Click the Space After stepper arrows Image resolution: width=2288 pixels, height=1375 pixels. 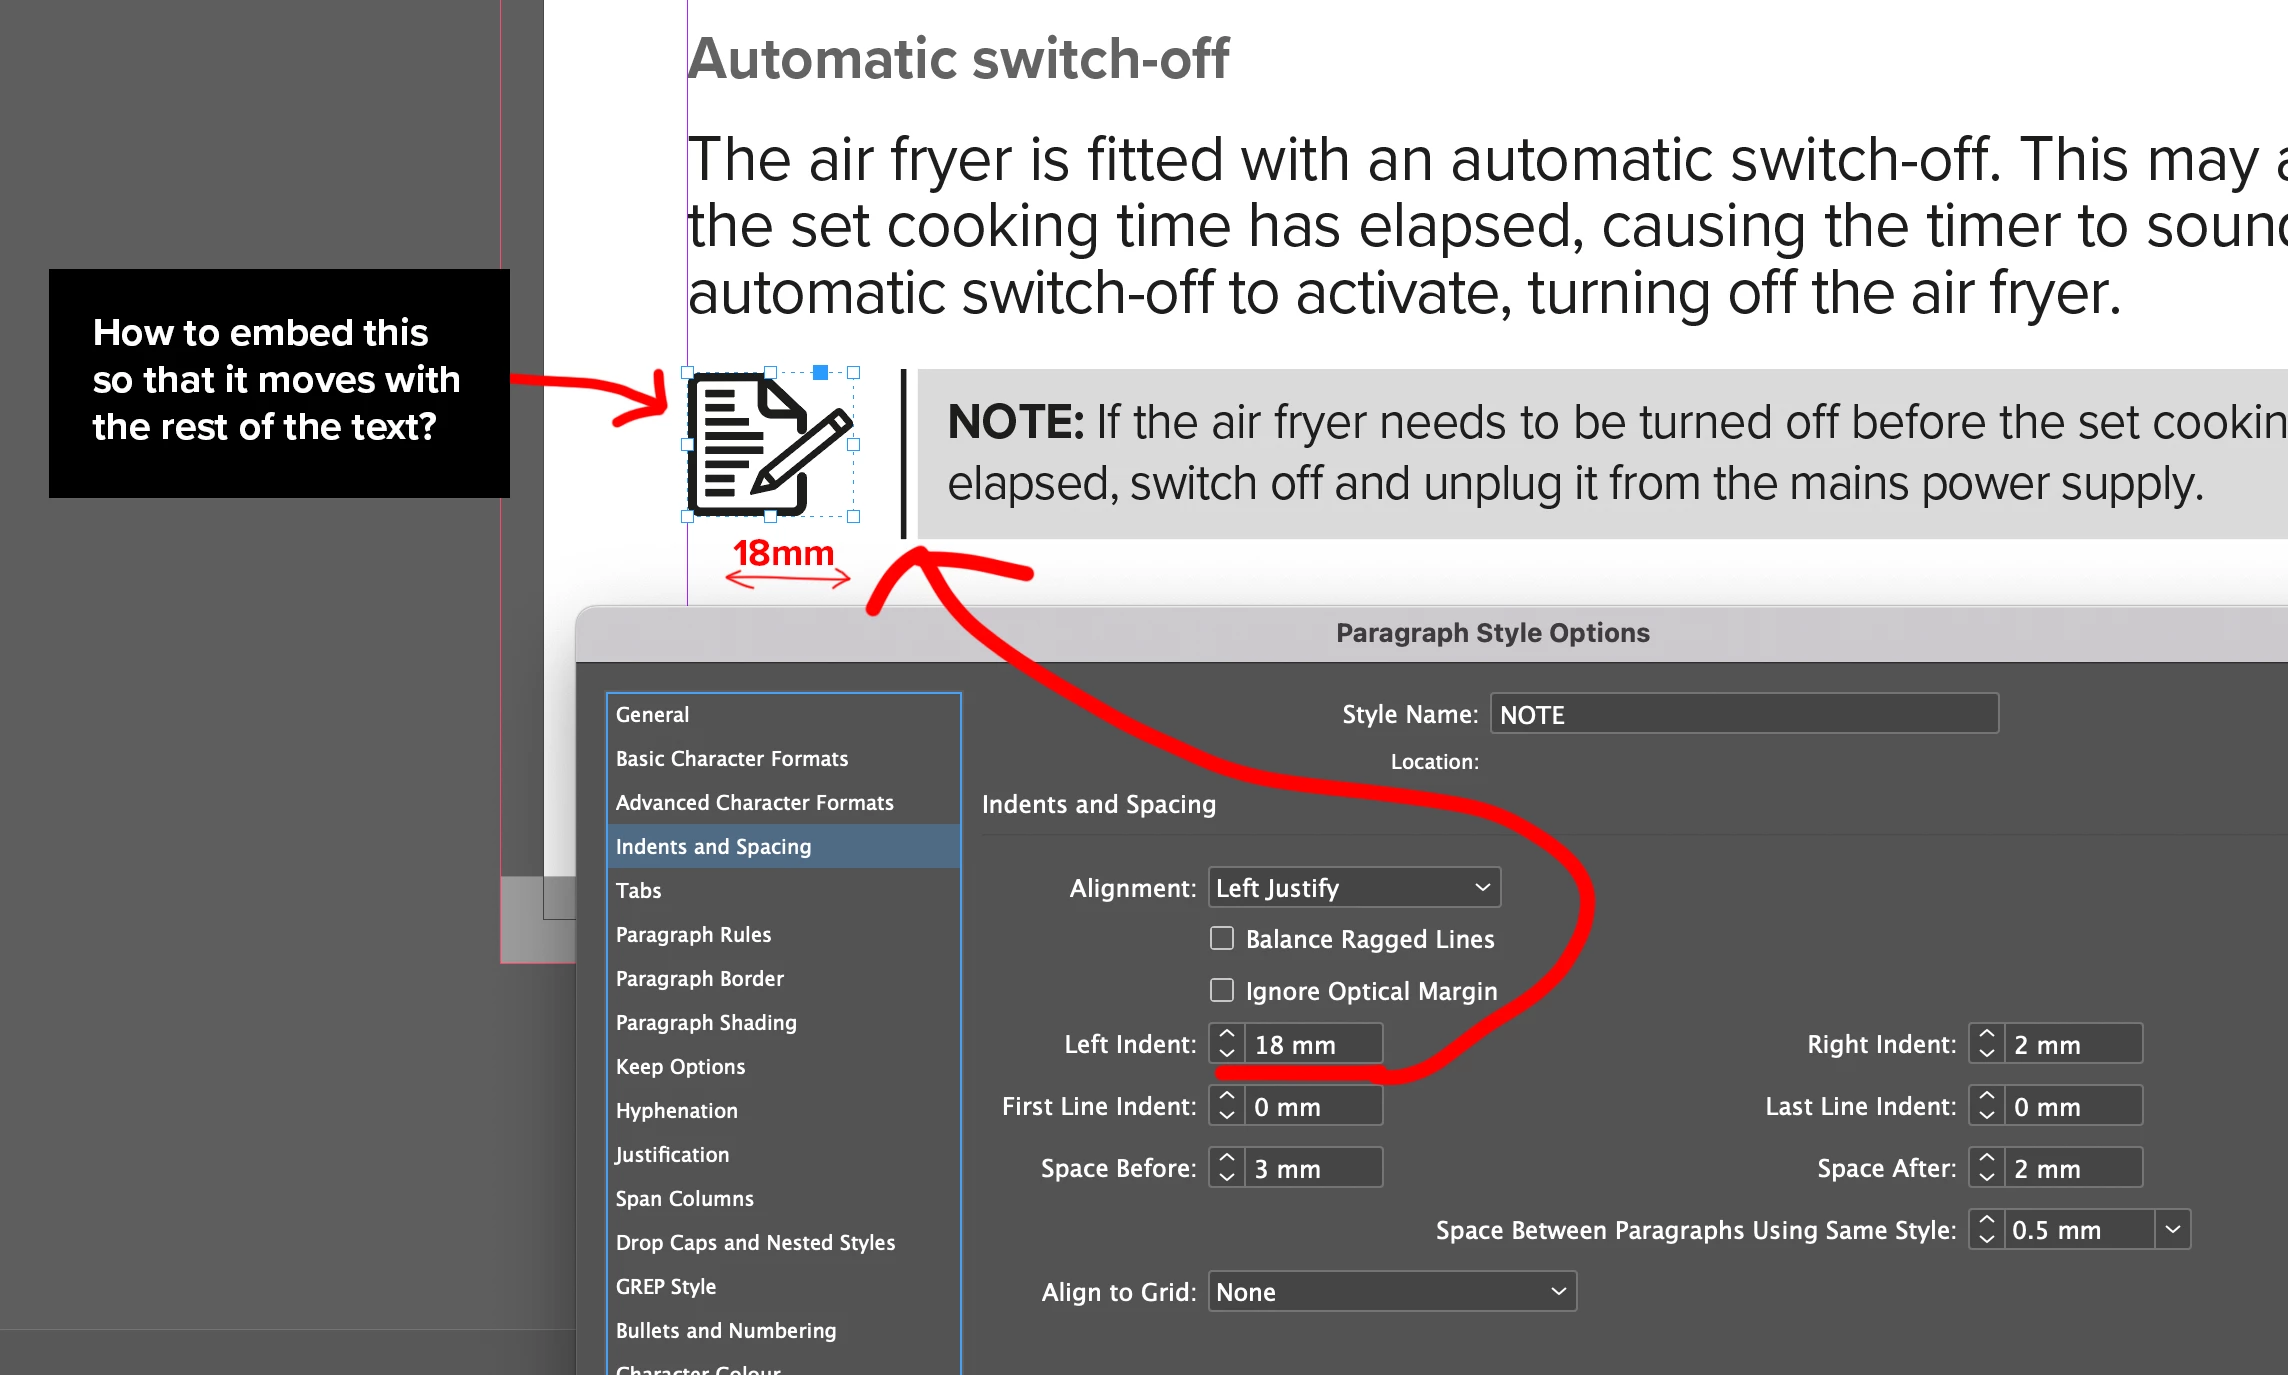tap(1986, 1168)
